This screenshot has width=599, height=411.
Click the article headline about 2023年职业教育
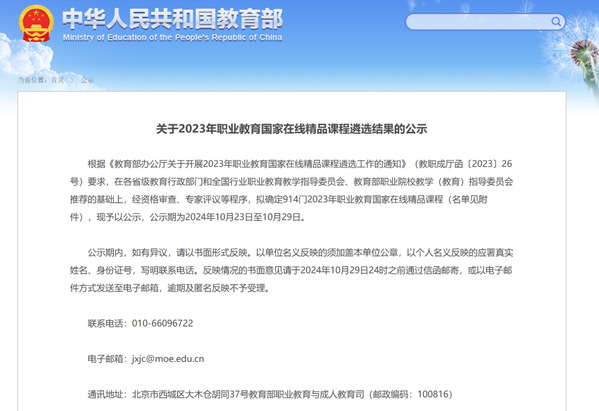(x=291, y=129)
